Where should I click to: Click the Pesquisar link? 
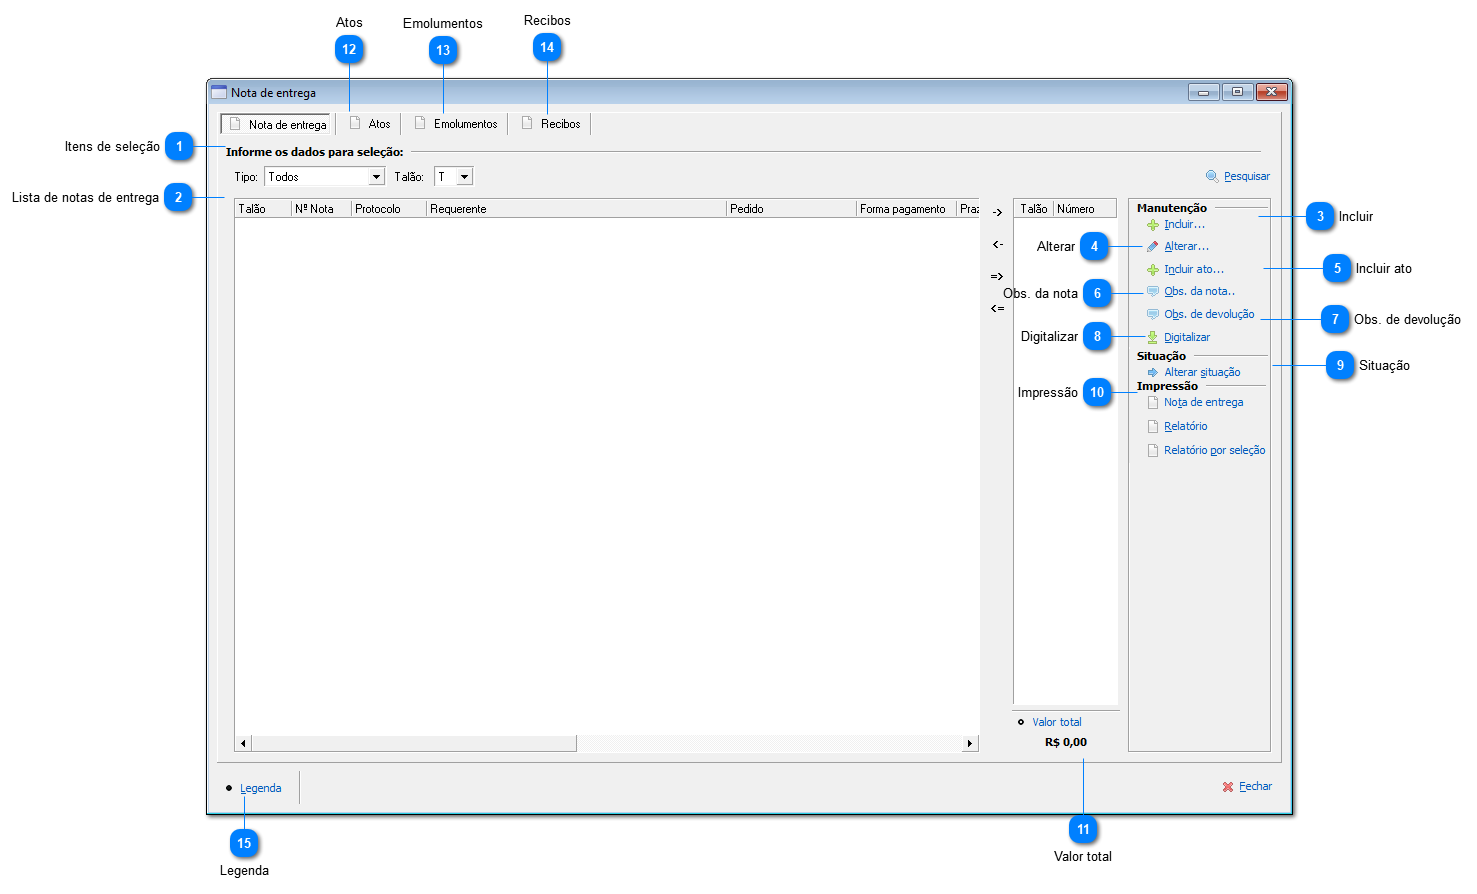click(1247, 177)
